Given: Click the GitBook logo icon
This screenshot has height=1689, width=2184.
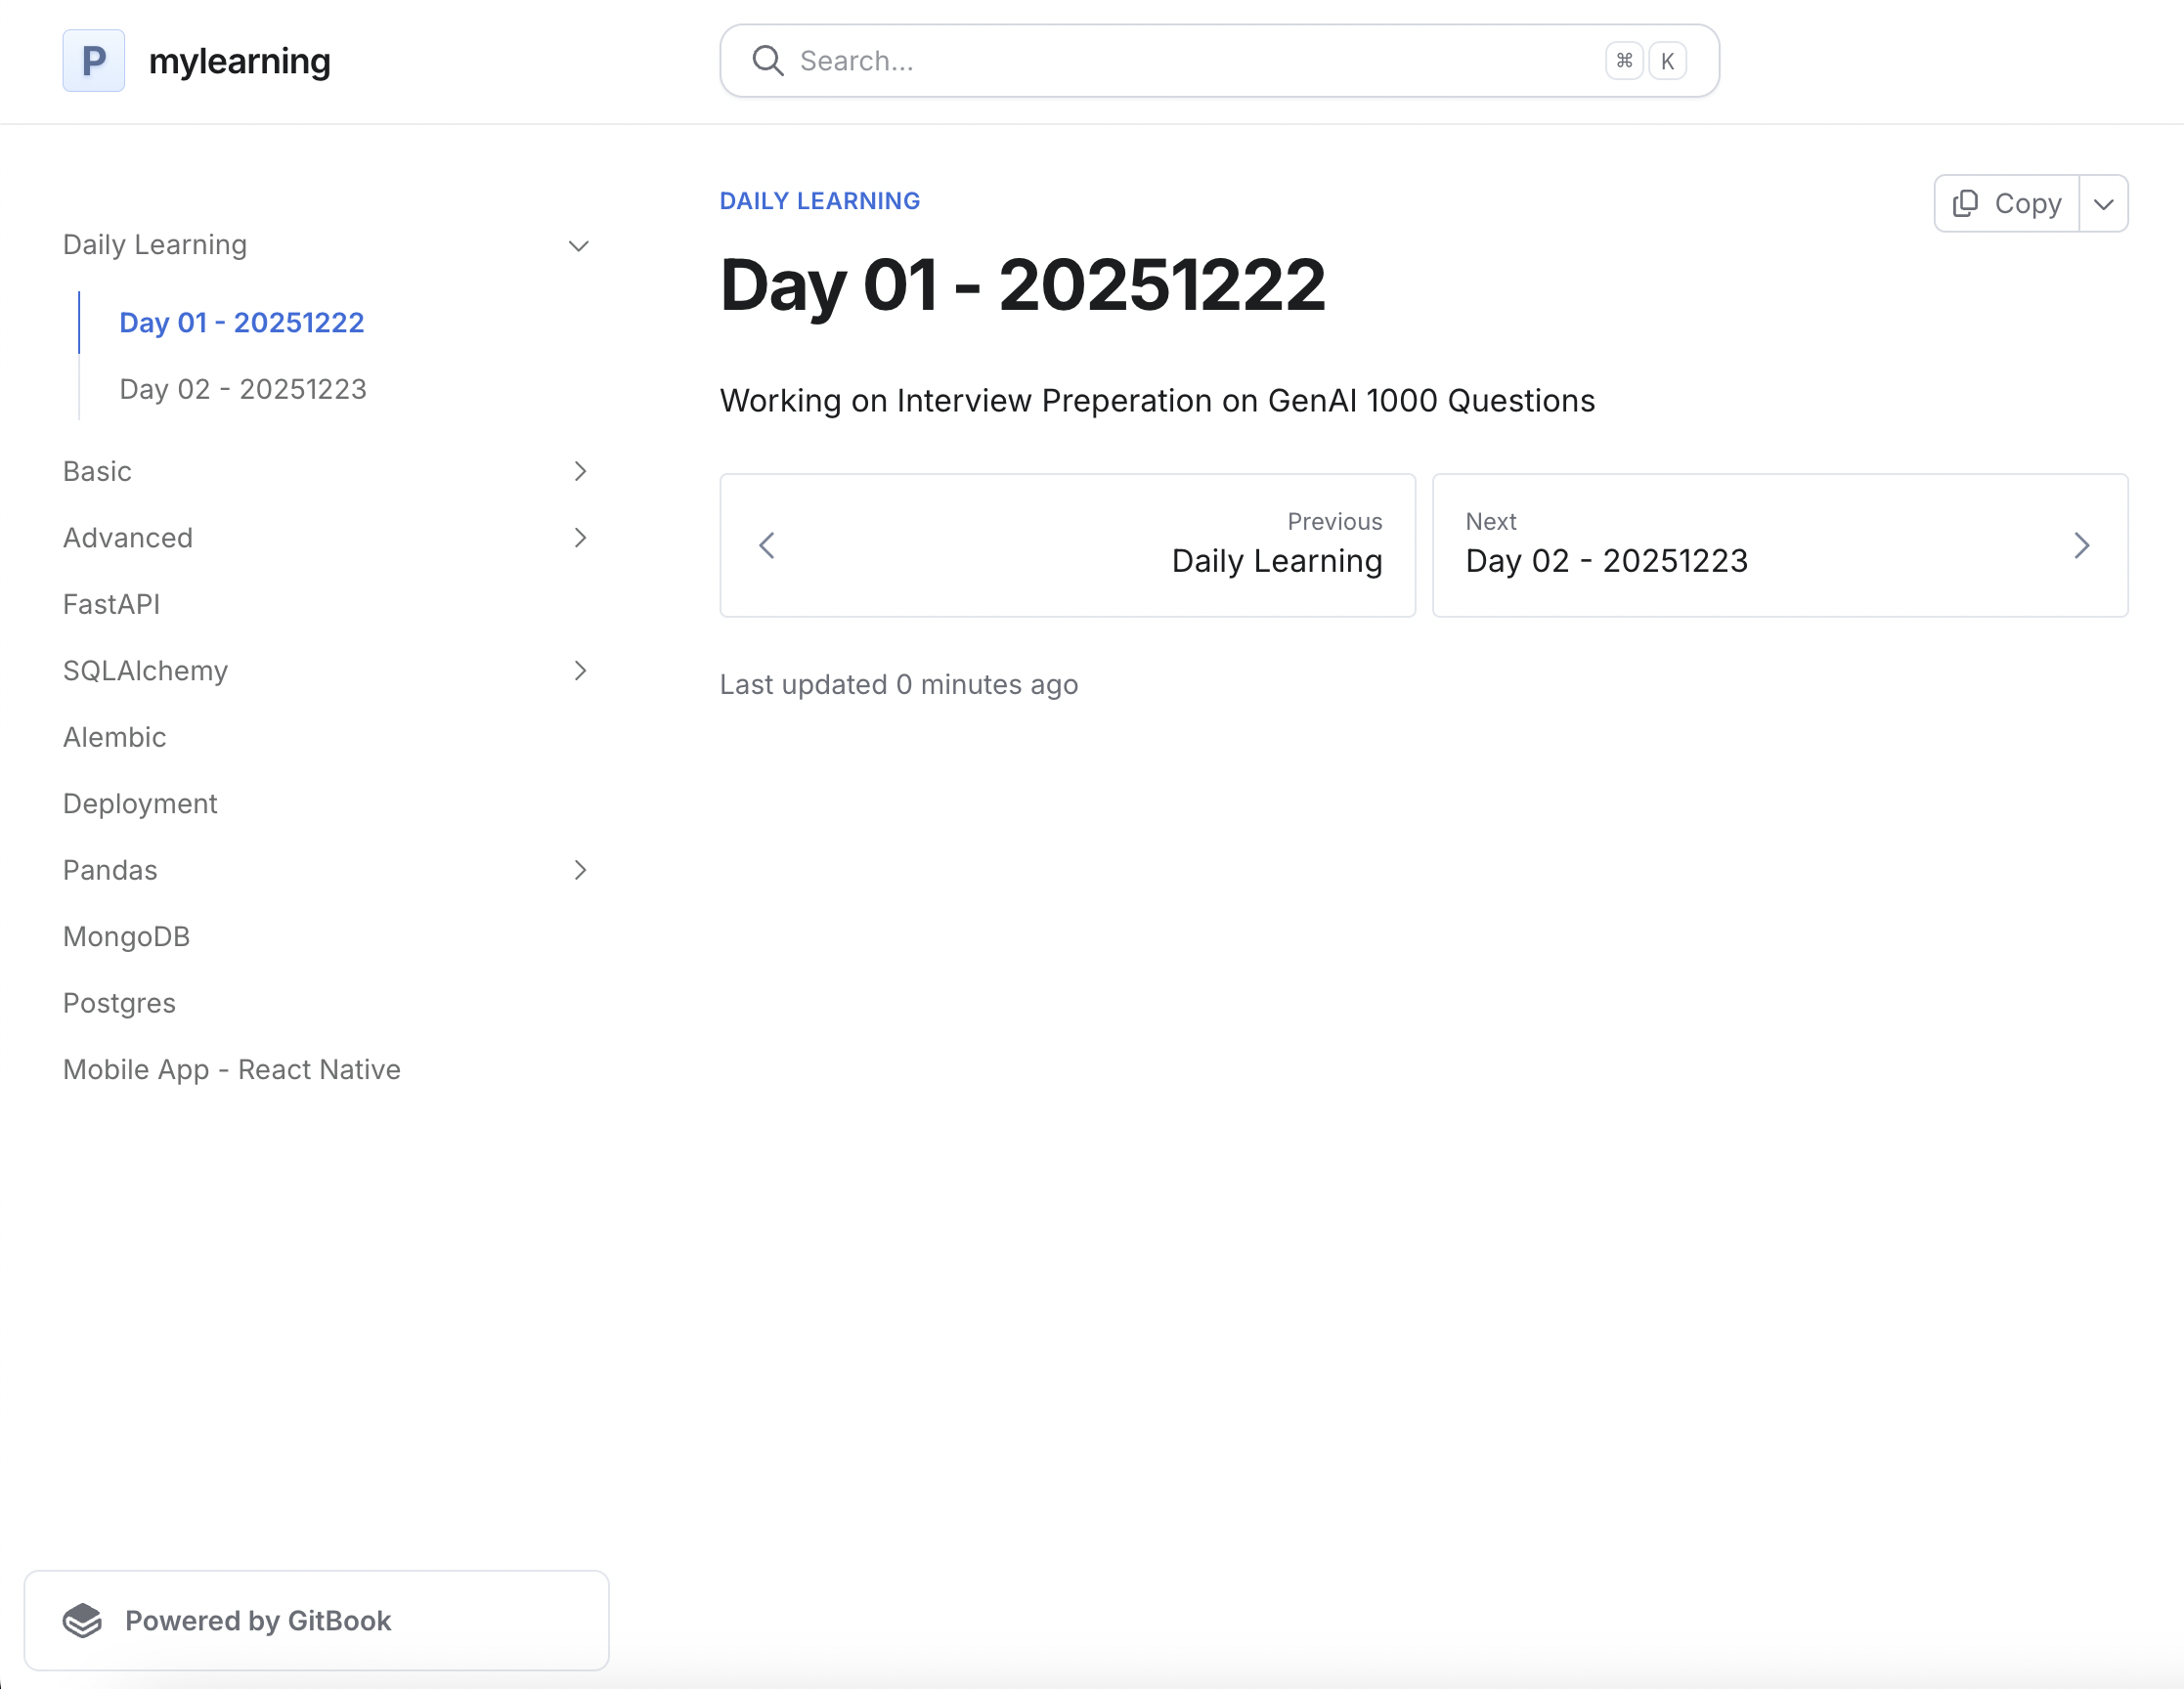Looking at the screenshot, I should [83, 1620].
